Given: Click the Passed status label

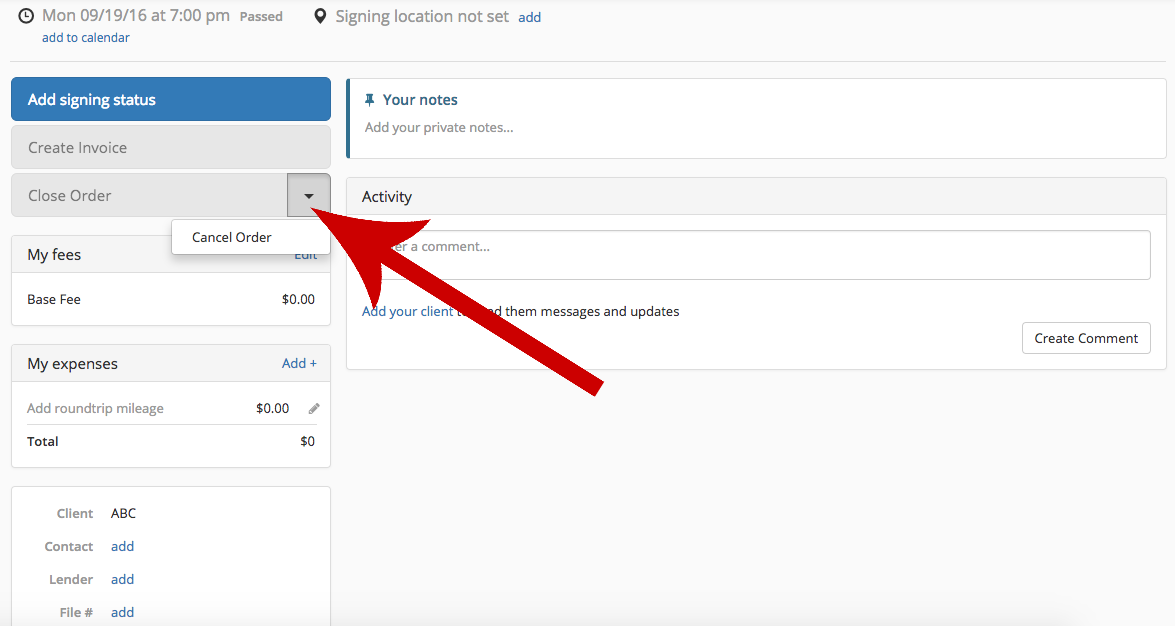Looking at the screenshot, I should [x=261, y=16].
